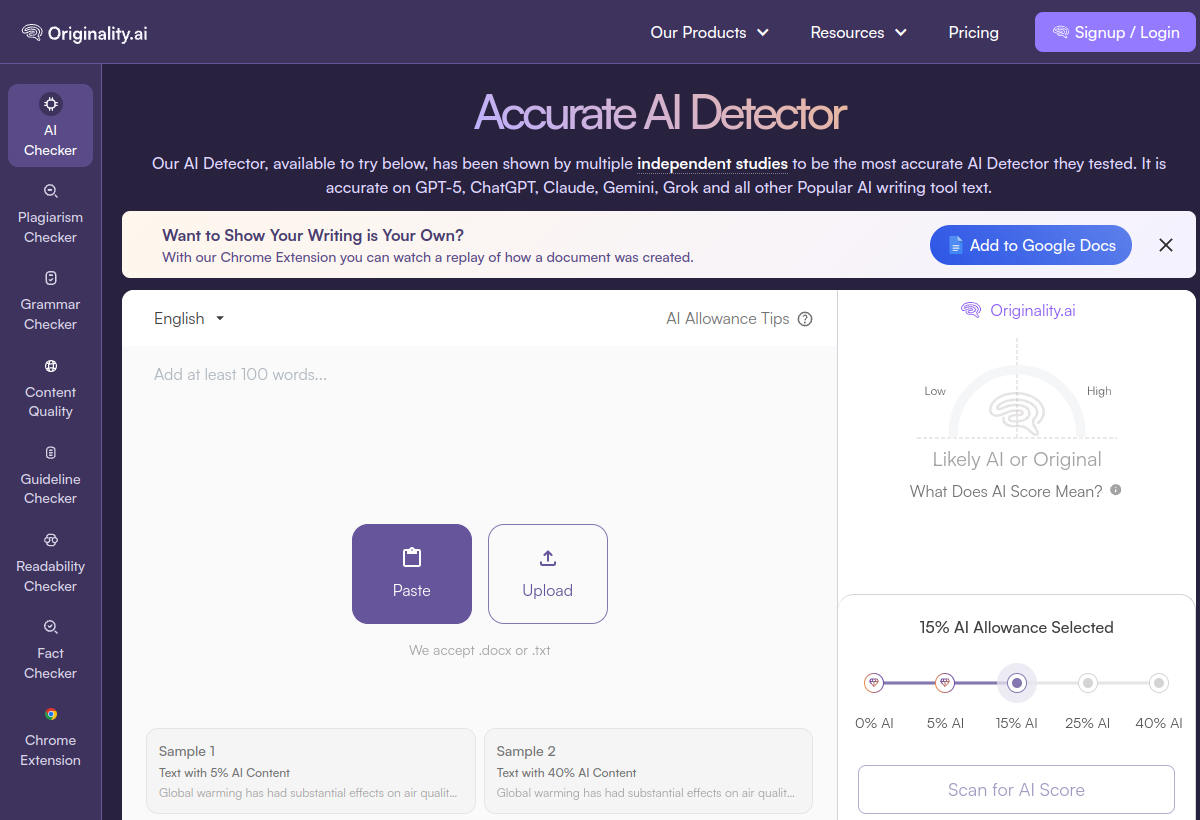Open the Grammar Checker sidebar icon
1200x820 pixels.
point(50,278)
